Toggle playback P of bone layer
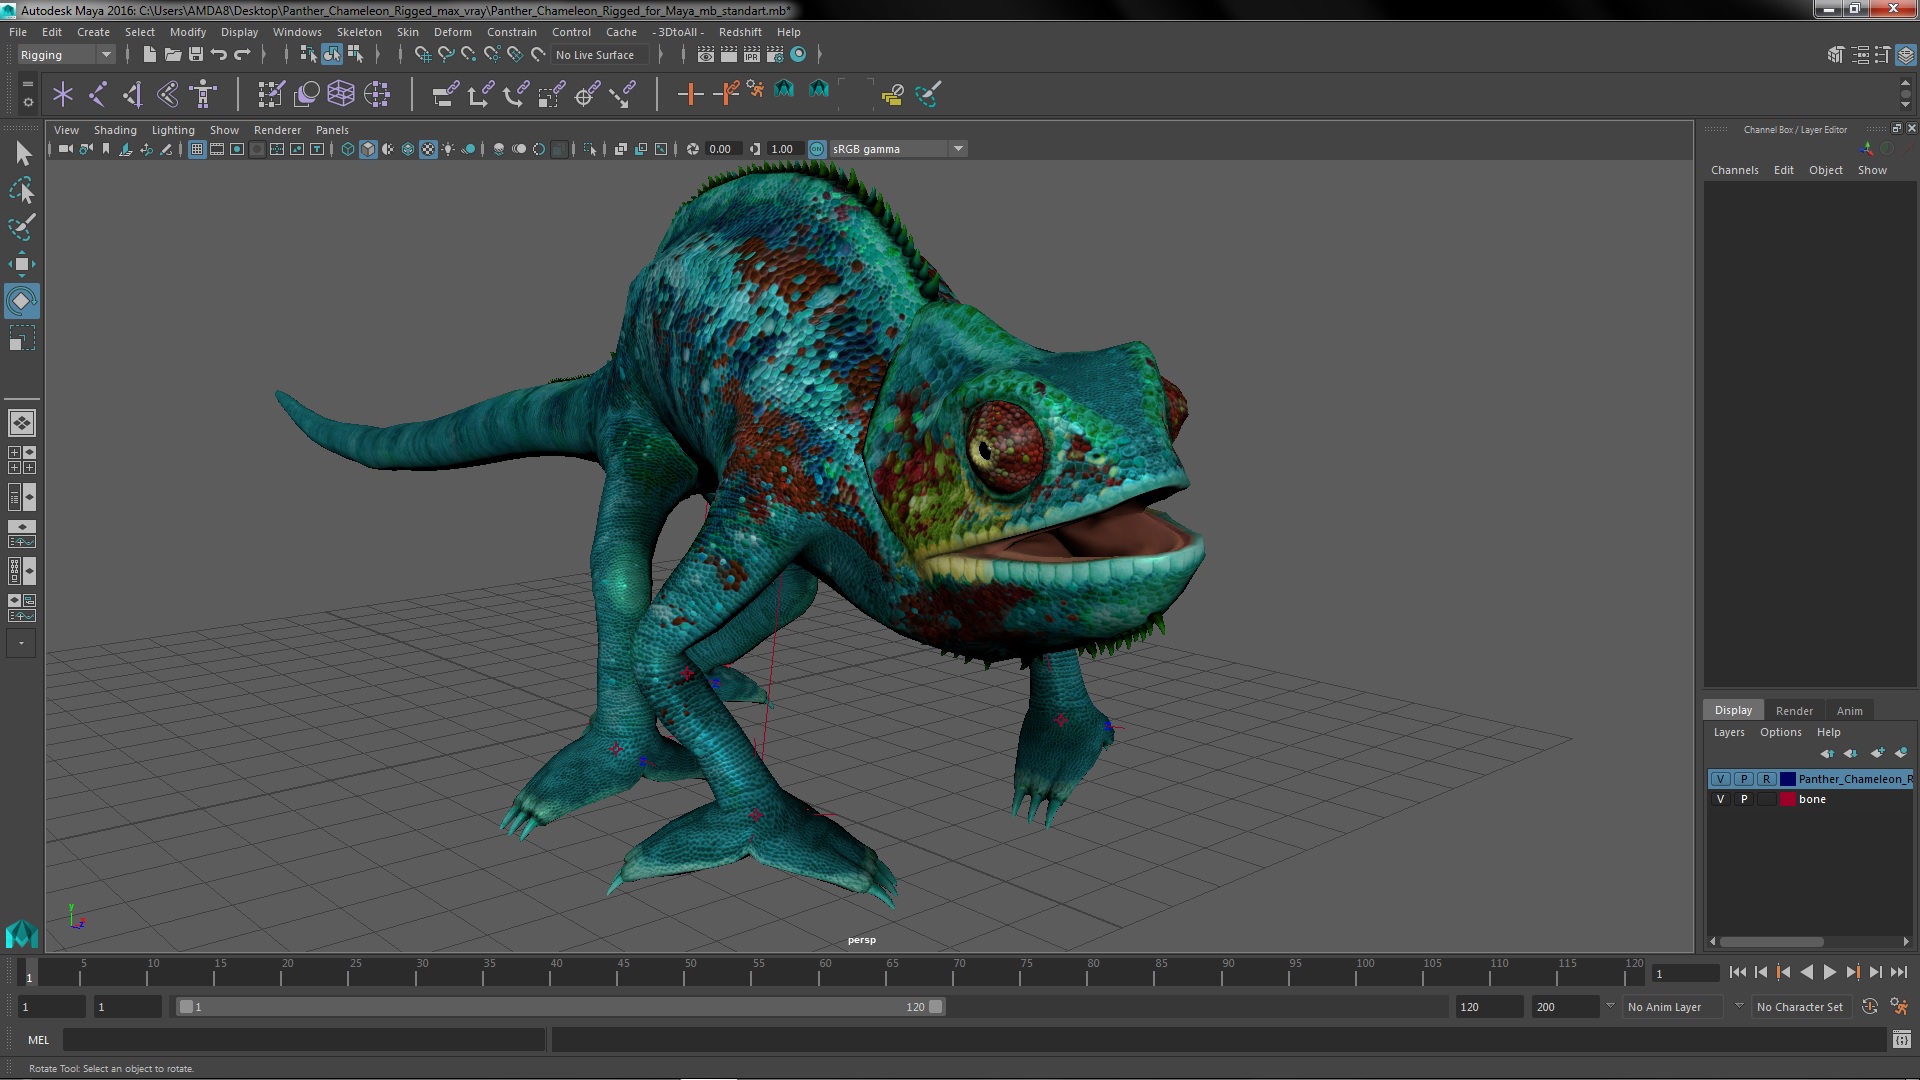Screen dimensions: 1920x1080 pyautogui.click(x=1744, y=799)
